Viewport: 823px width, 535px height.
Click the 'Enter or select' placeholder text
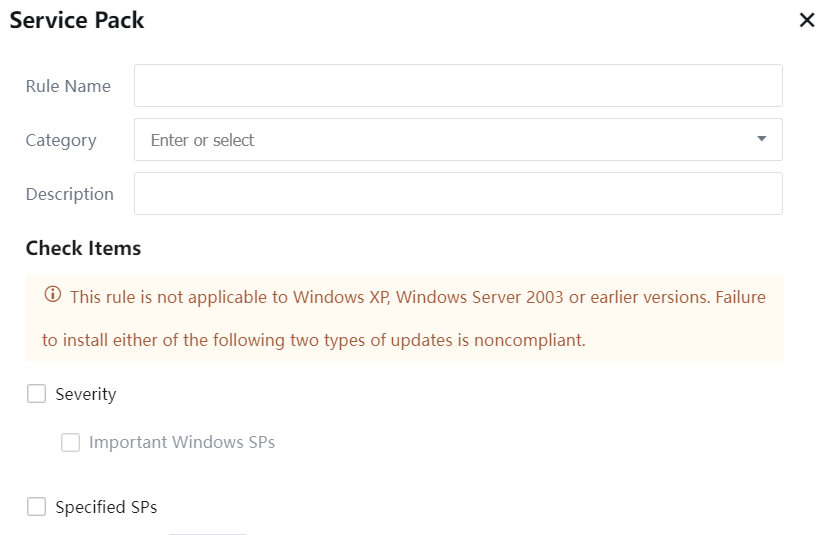point(203,140)
